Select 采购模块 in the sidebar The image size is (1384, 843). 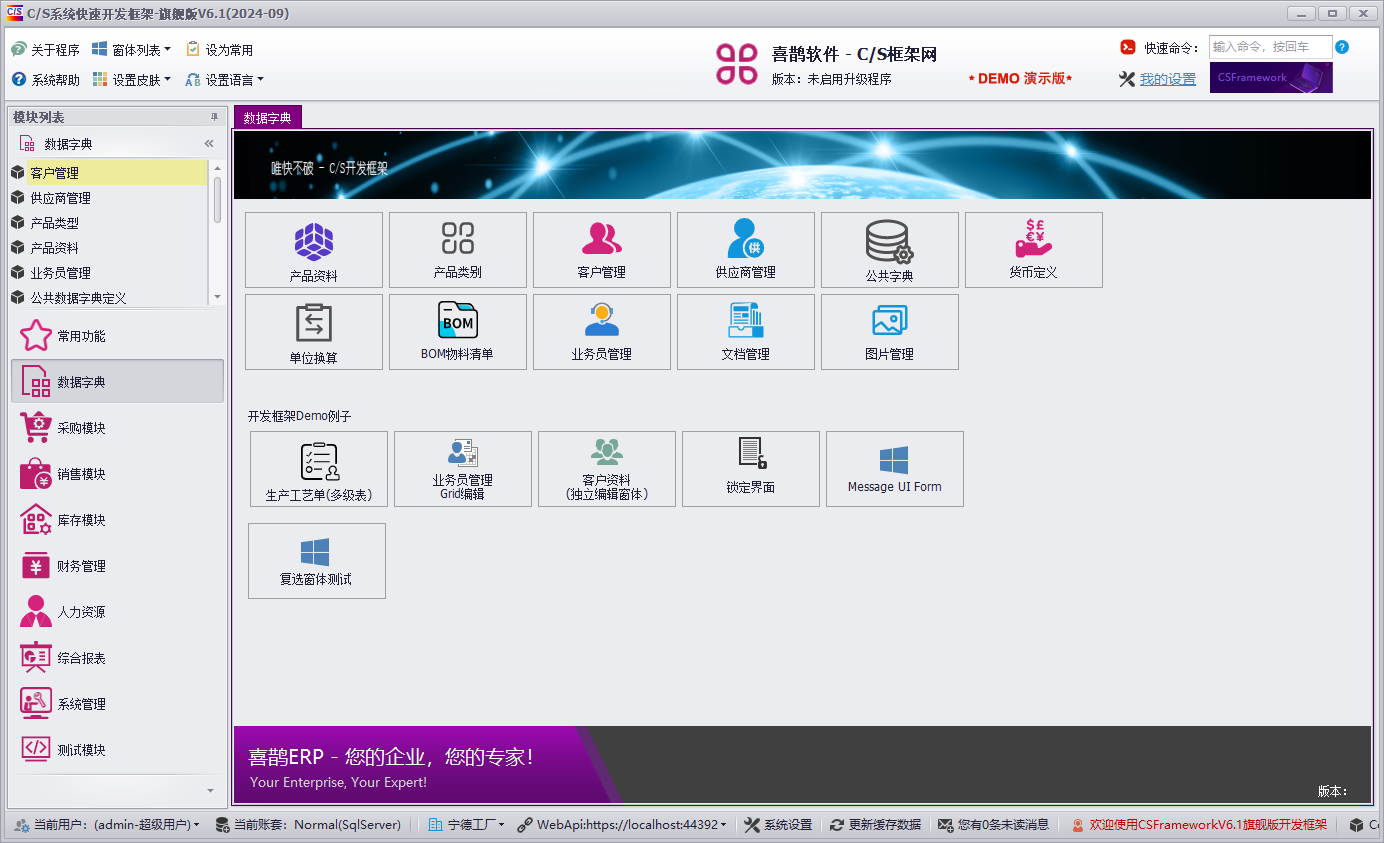click(117, 428)
